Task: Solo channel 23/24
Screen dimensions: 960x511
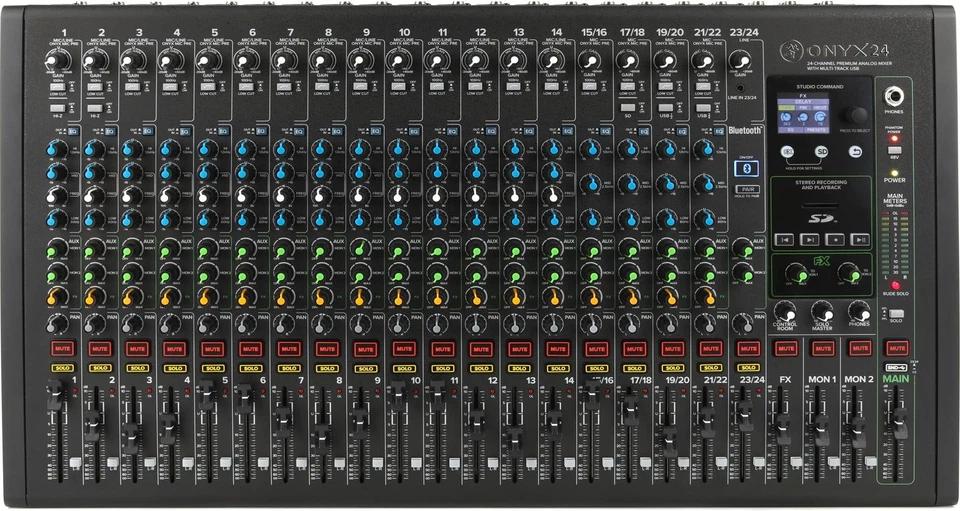Action: tap(749, 368)
